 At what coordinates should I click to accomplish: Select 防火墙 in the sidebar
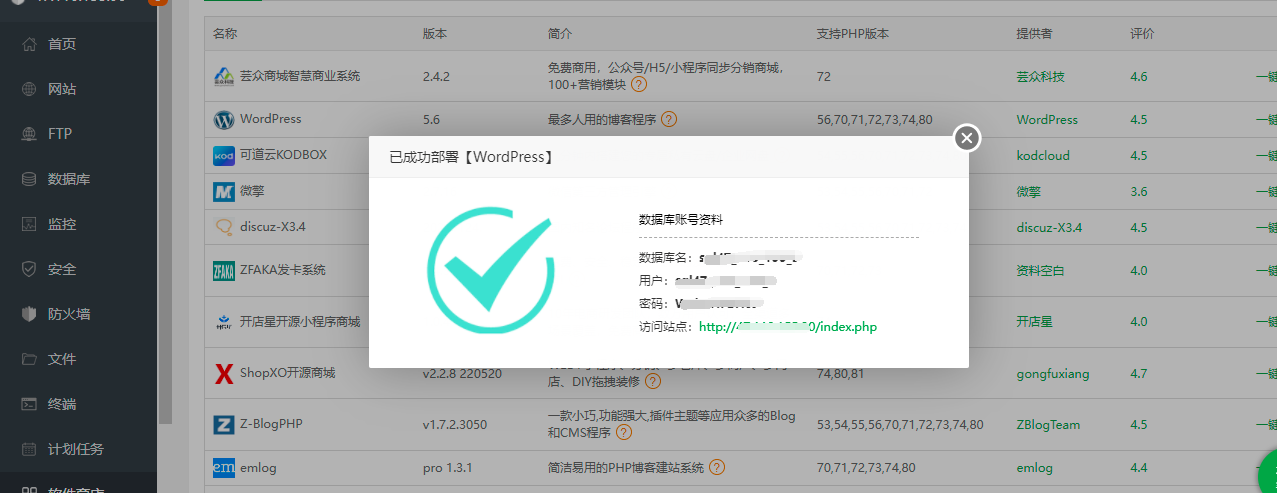tap(69, 314)
